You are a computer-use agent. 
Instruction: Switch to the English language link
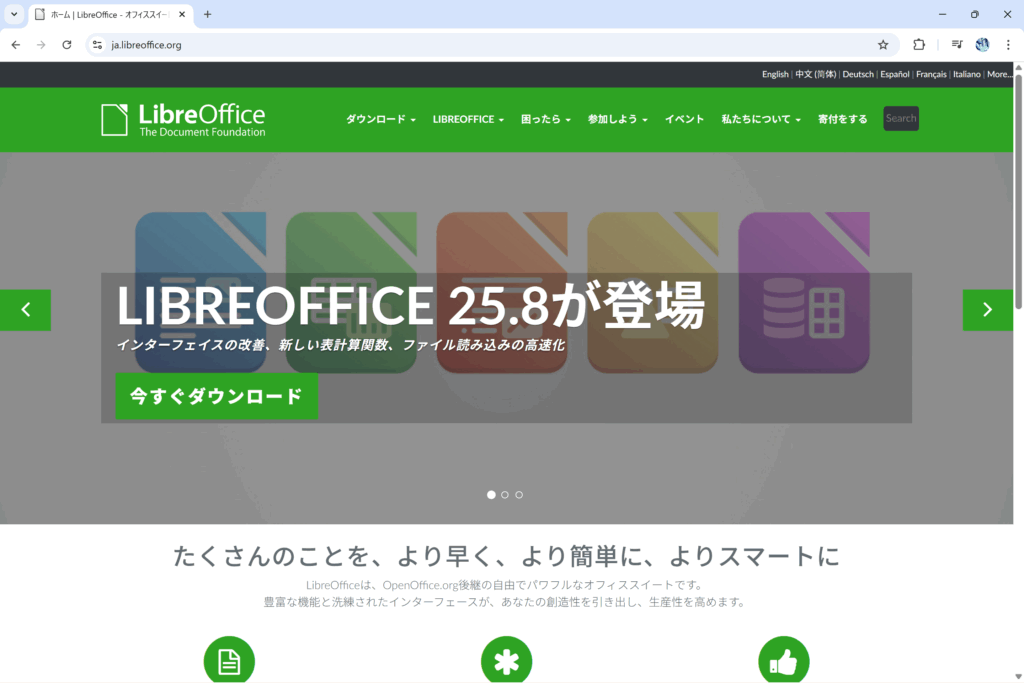pos(775,74)
